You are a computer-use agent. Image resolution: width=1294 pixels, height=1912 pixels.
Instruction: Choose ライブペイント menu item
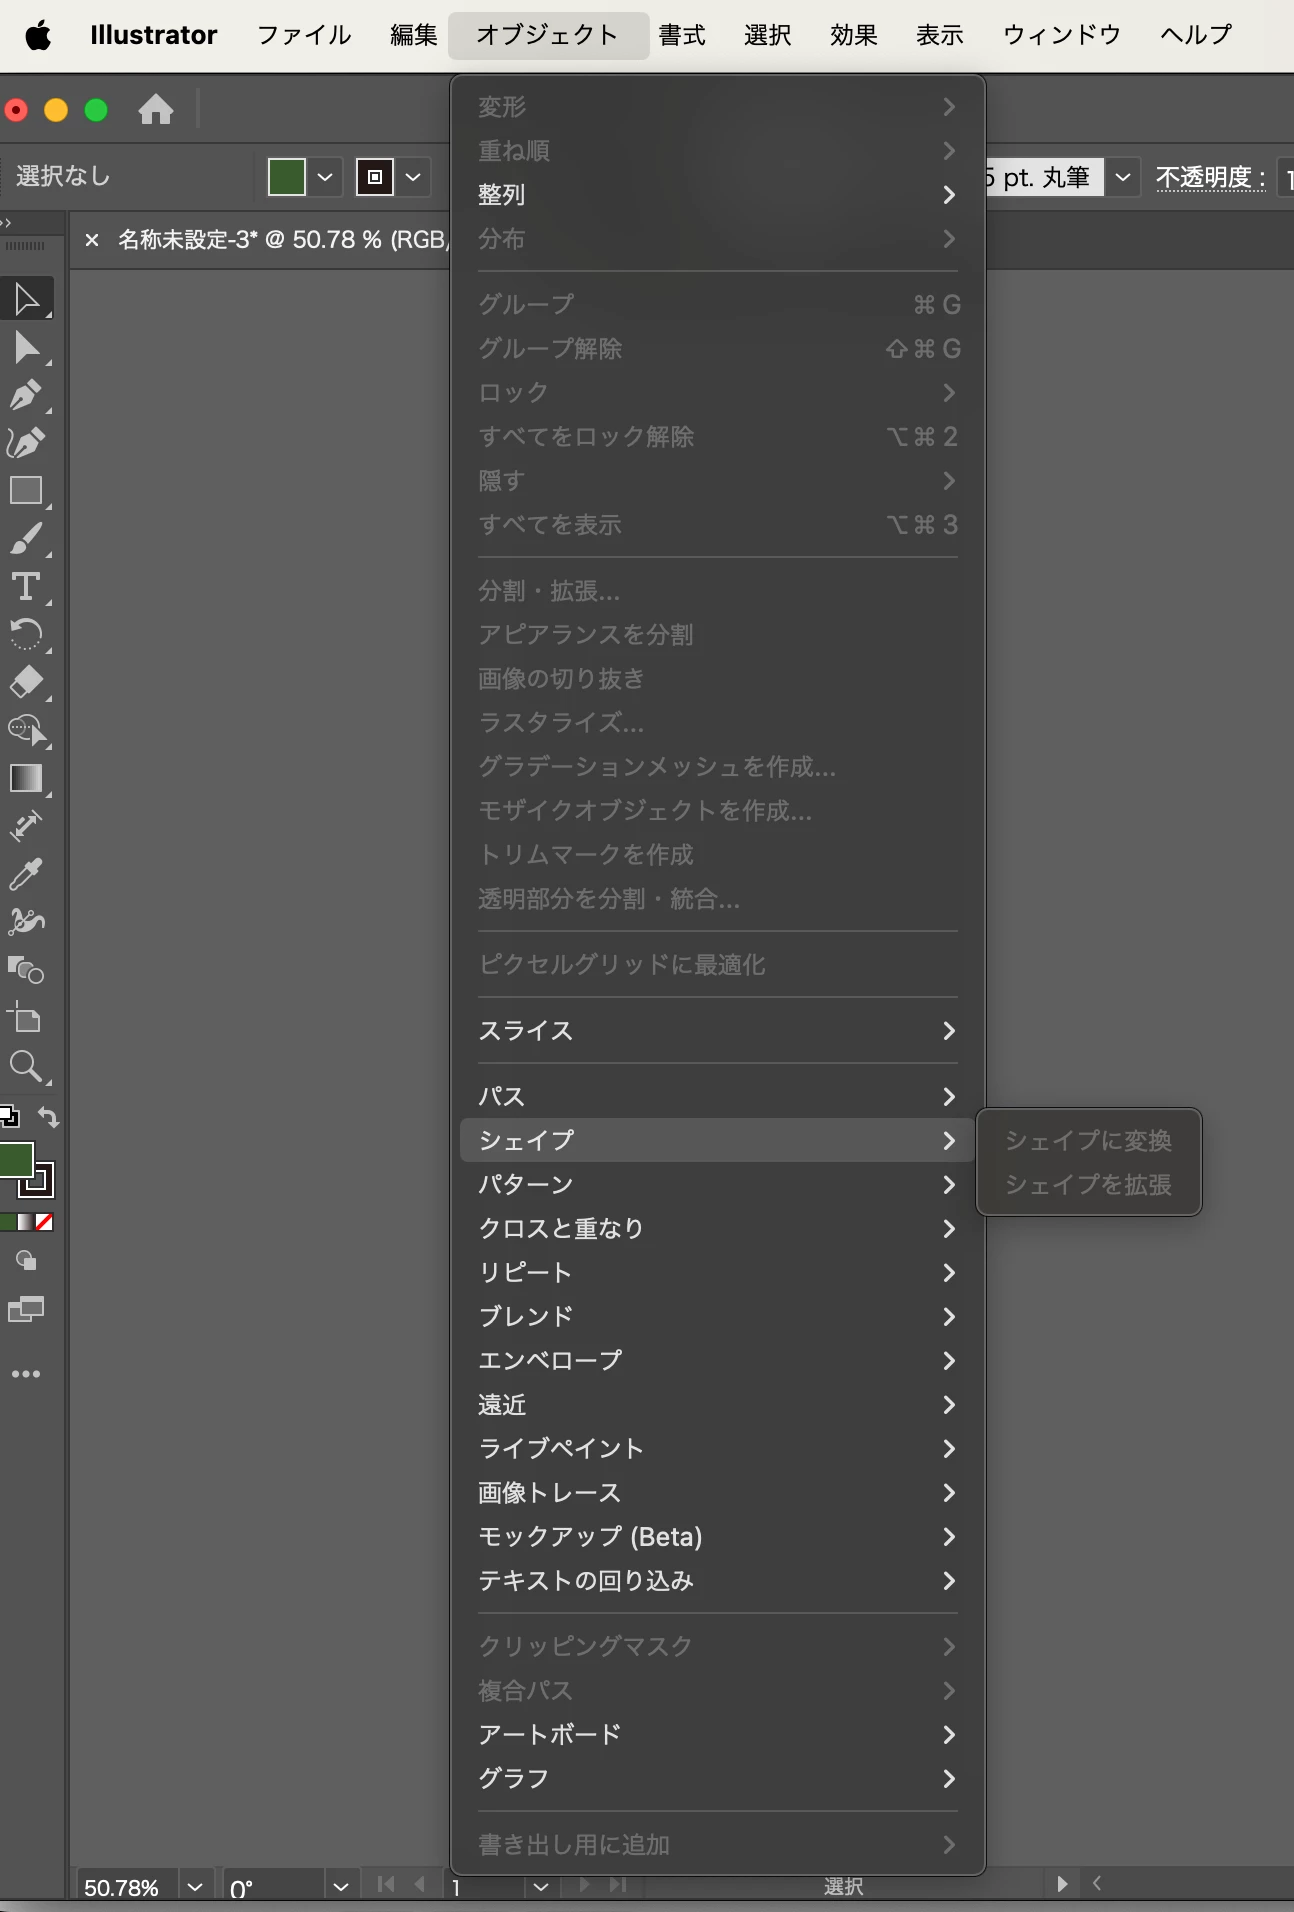717,1449
